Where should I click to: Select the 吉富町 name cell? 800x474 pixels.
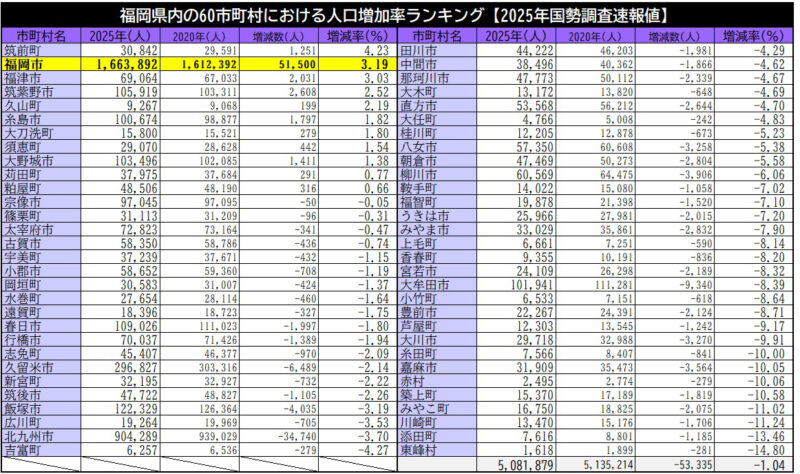(41, 450)
